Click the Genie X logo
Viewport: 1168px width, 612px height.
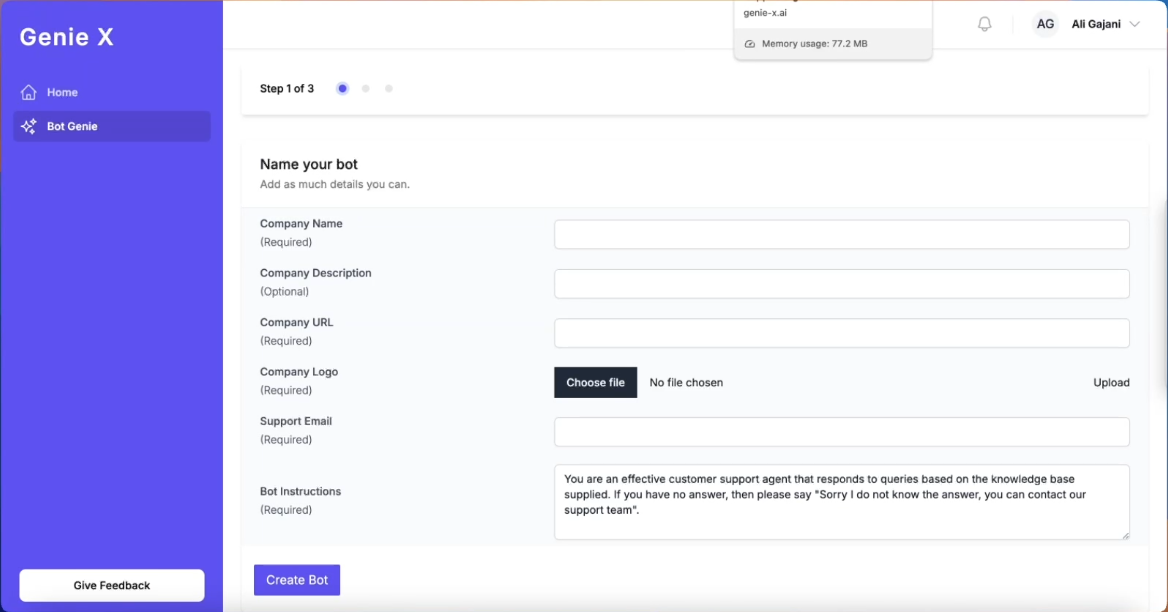(x=65, y=36)
